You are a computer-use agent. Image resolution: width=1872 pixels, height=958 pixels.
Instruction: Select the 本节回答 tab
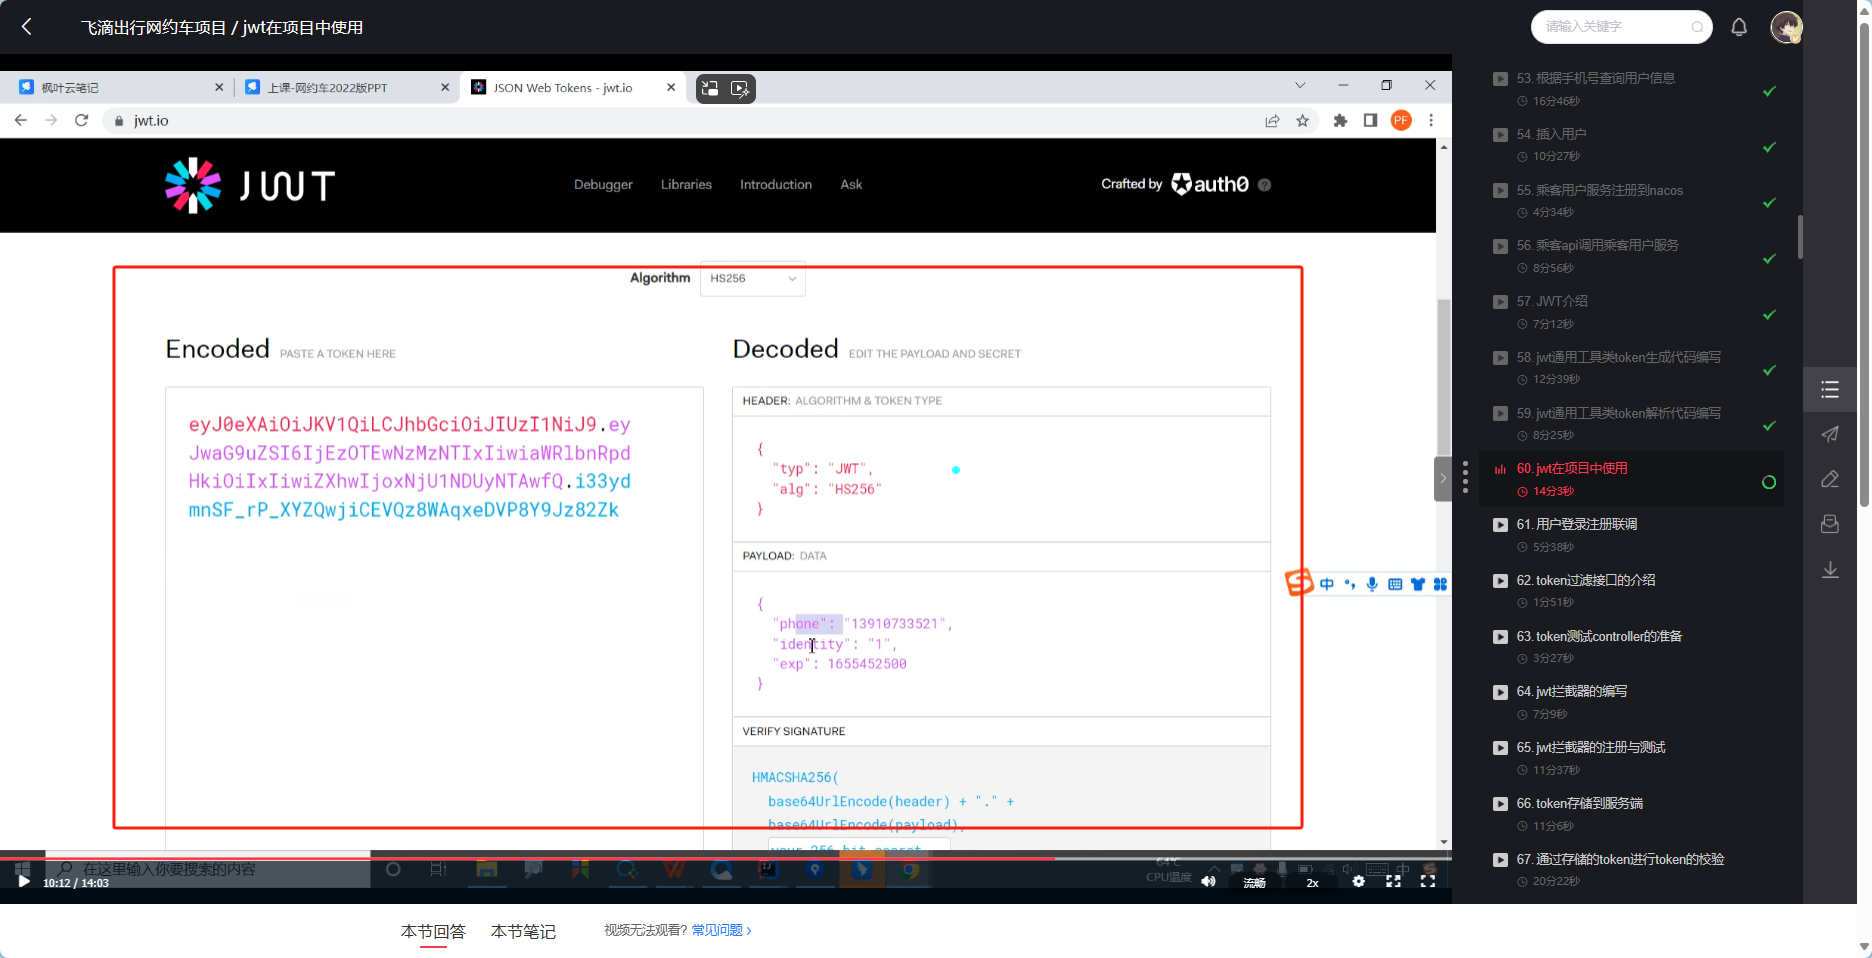pyautogui.click(x=433, y=931)
